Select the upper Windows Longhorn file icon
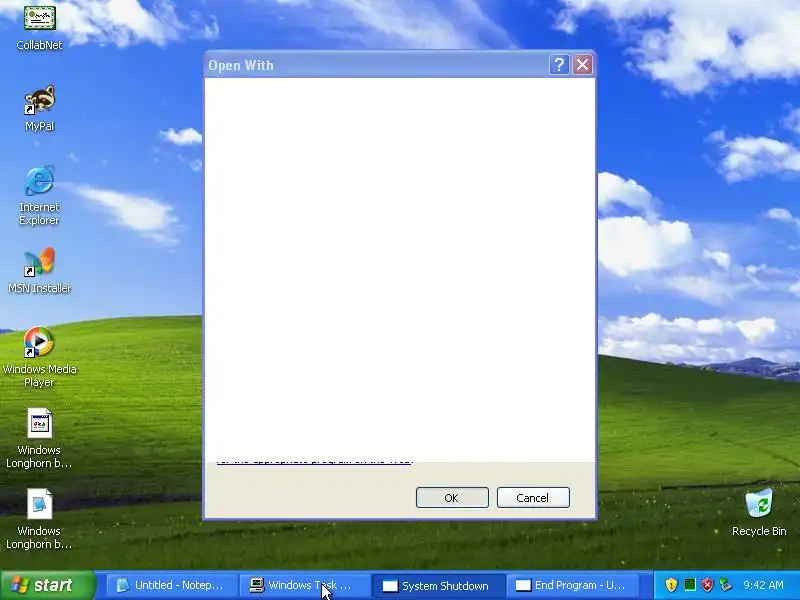The width and height of the screenshot is (800, 600). [x=39, y=423]
